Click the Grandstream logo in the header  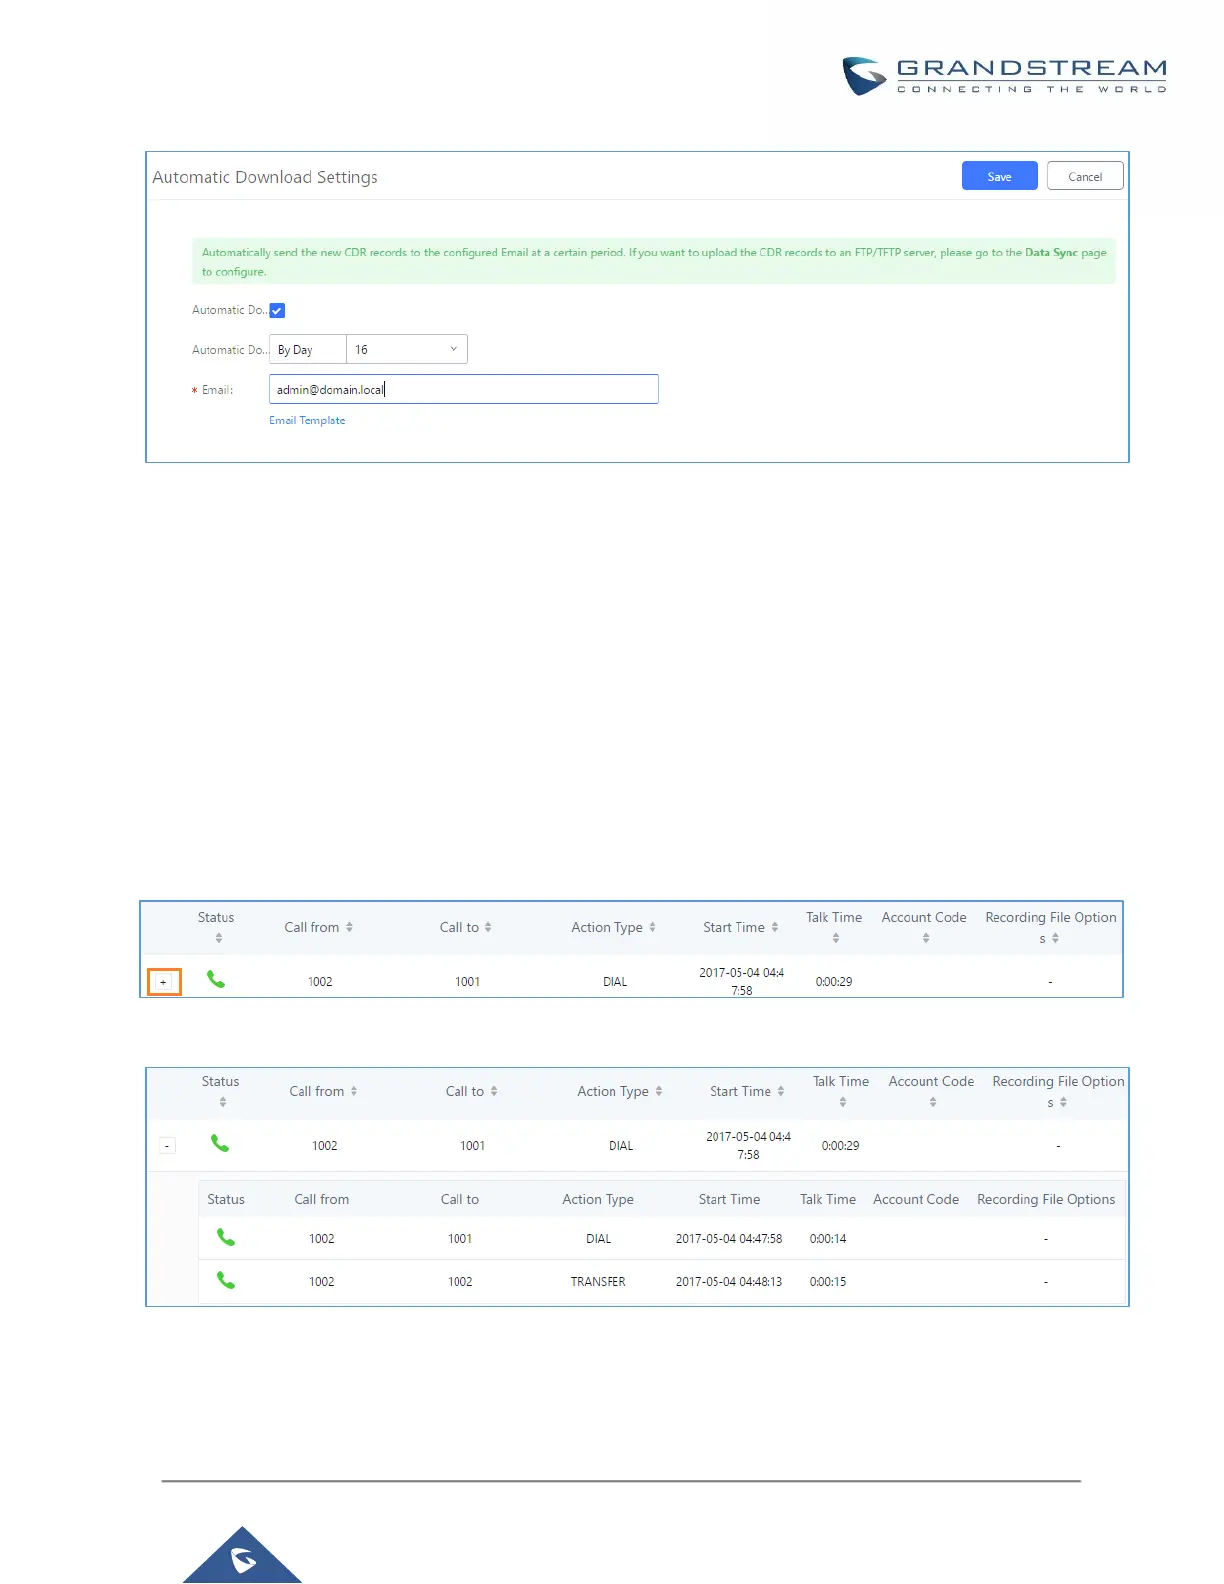point(1004,76)
